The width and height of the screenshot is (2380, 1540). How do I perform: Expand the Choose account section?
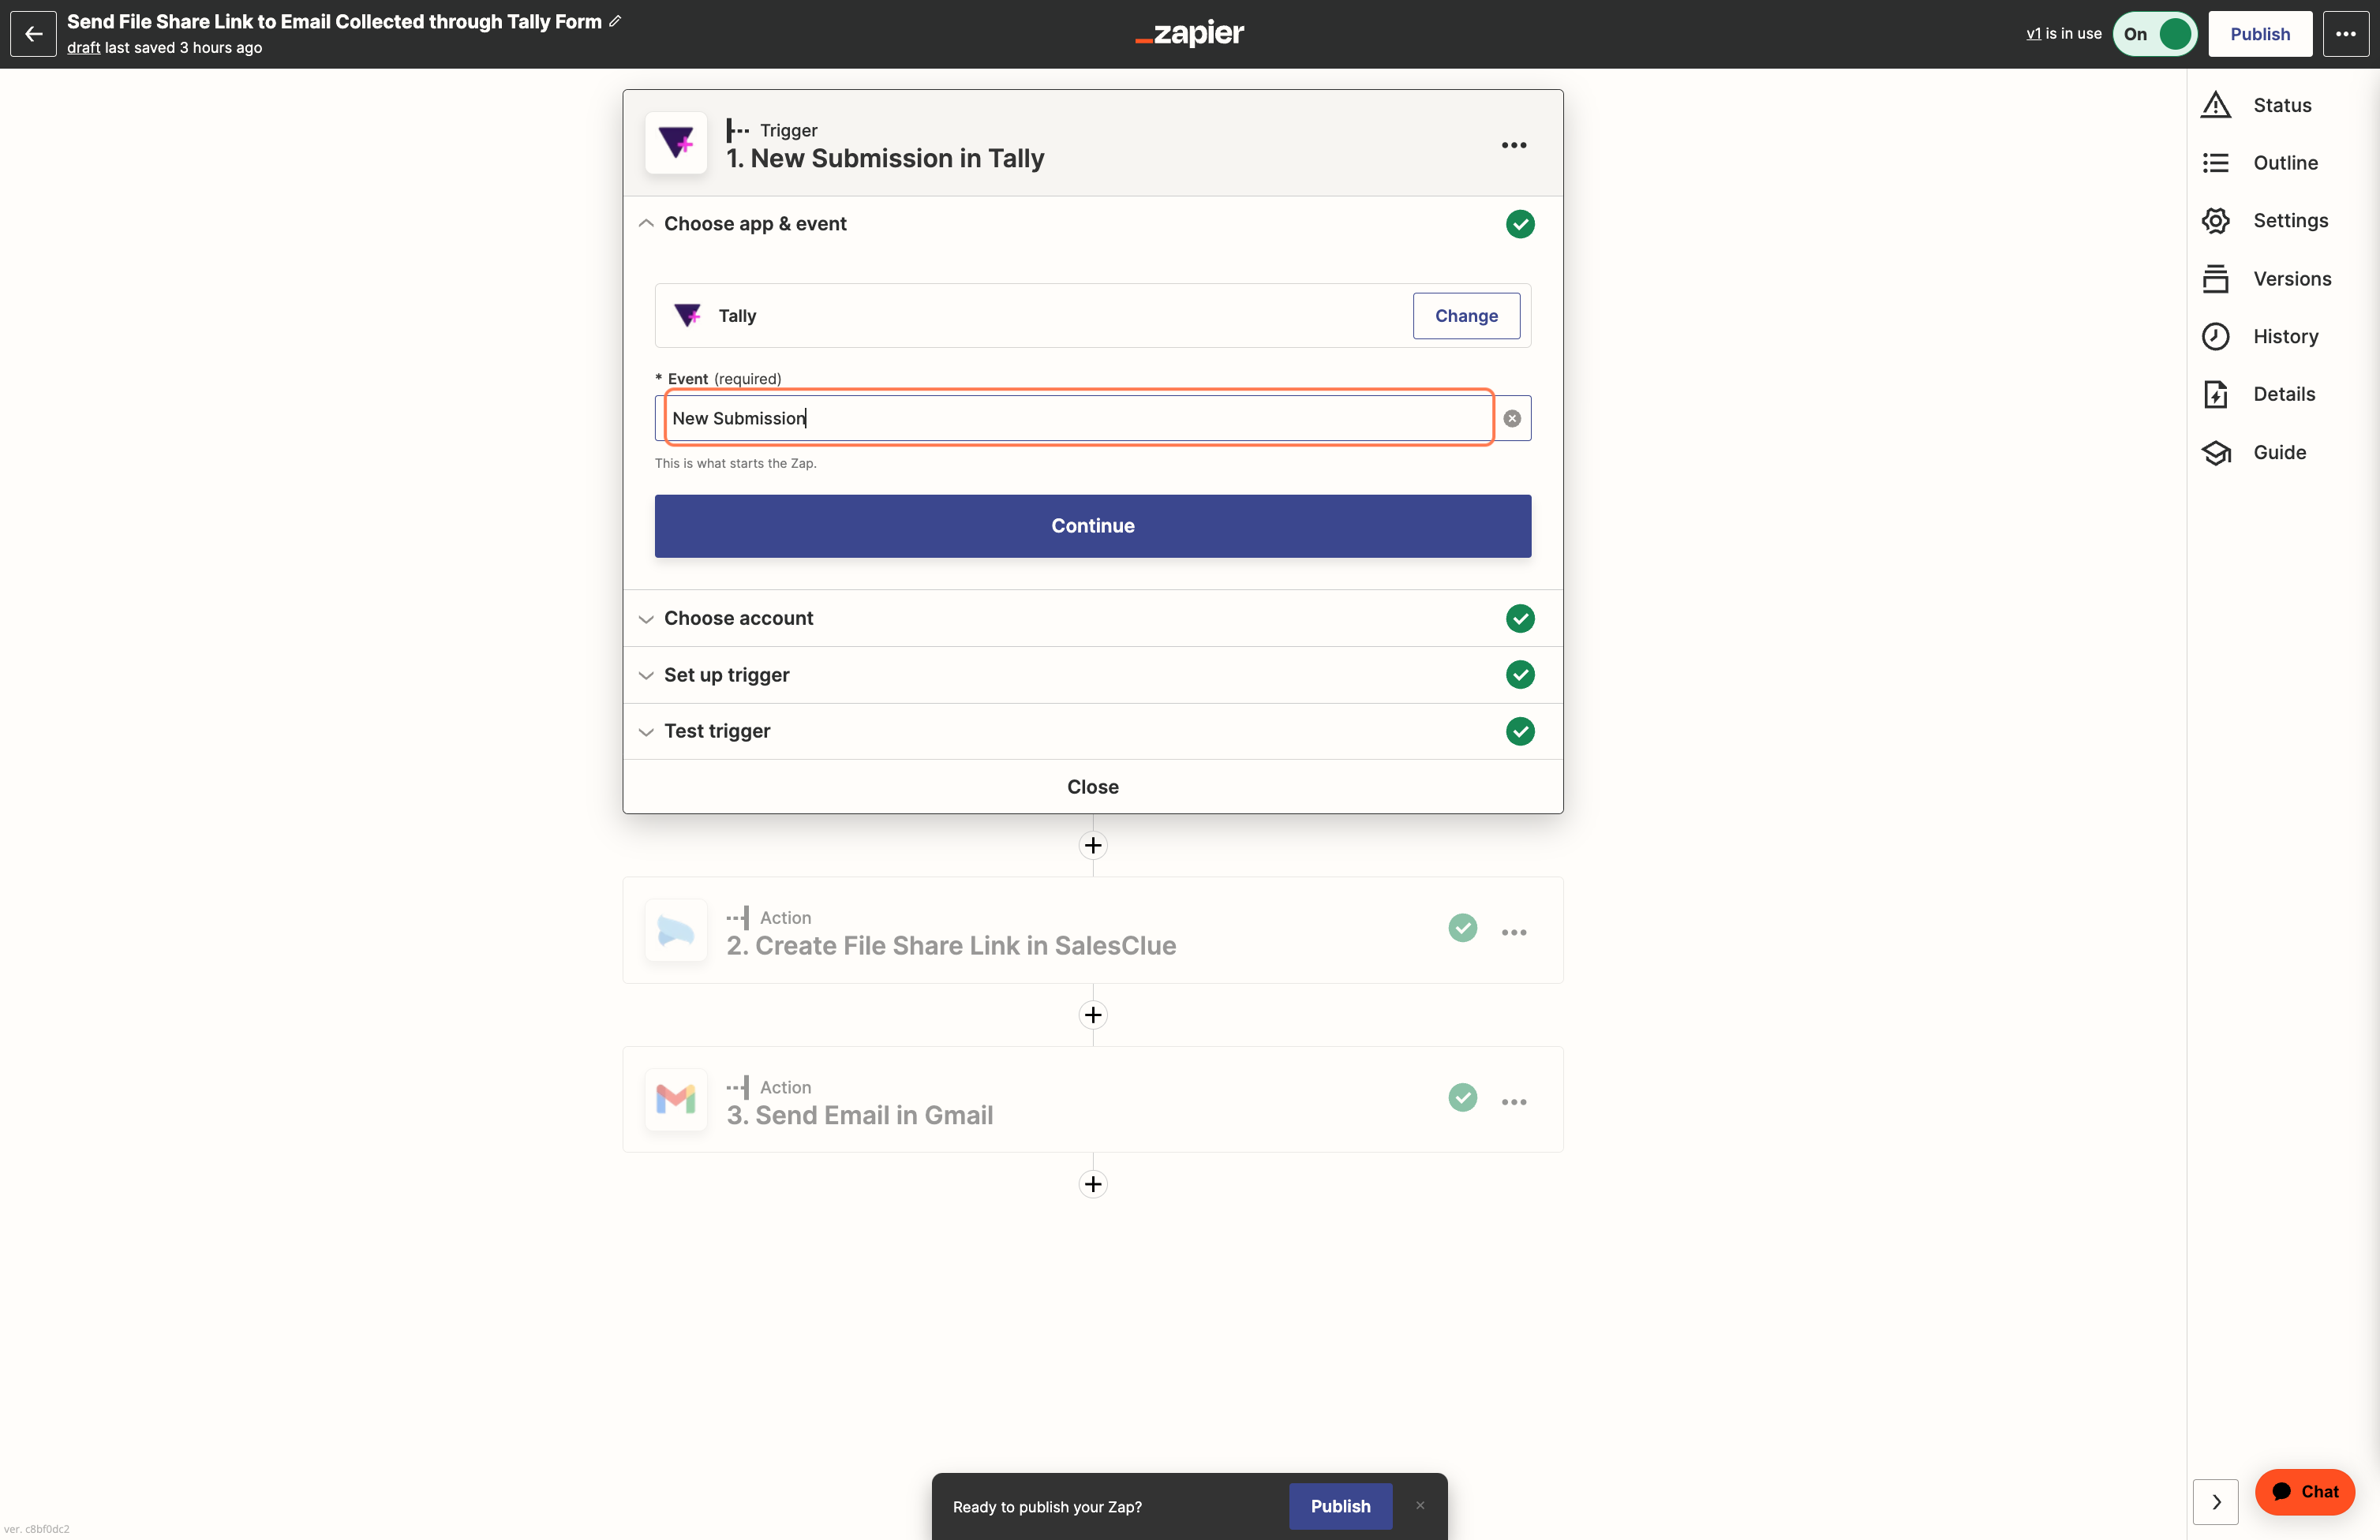pyautogui.click(x=1092, y=618)
